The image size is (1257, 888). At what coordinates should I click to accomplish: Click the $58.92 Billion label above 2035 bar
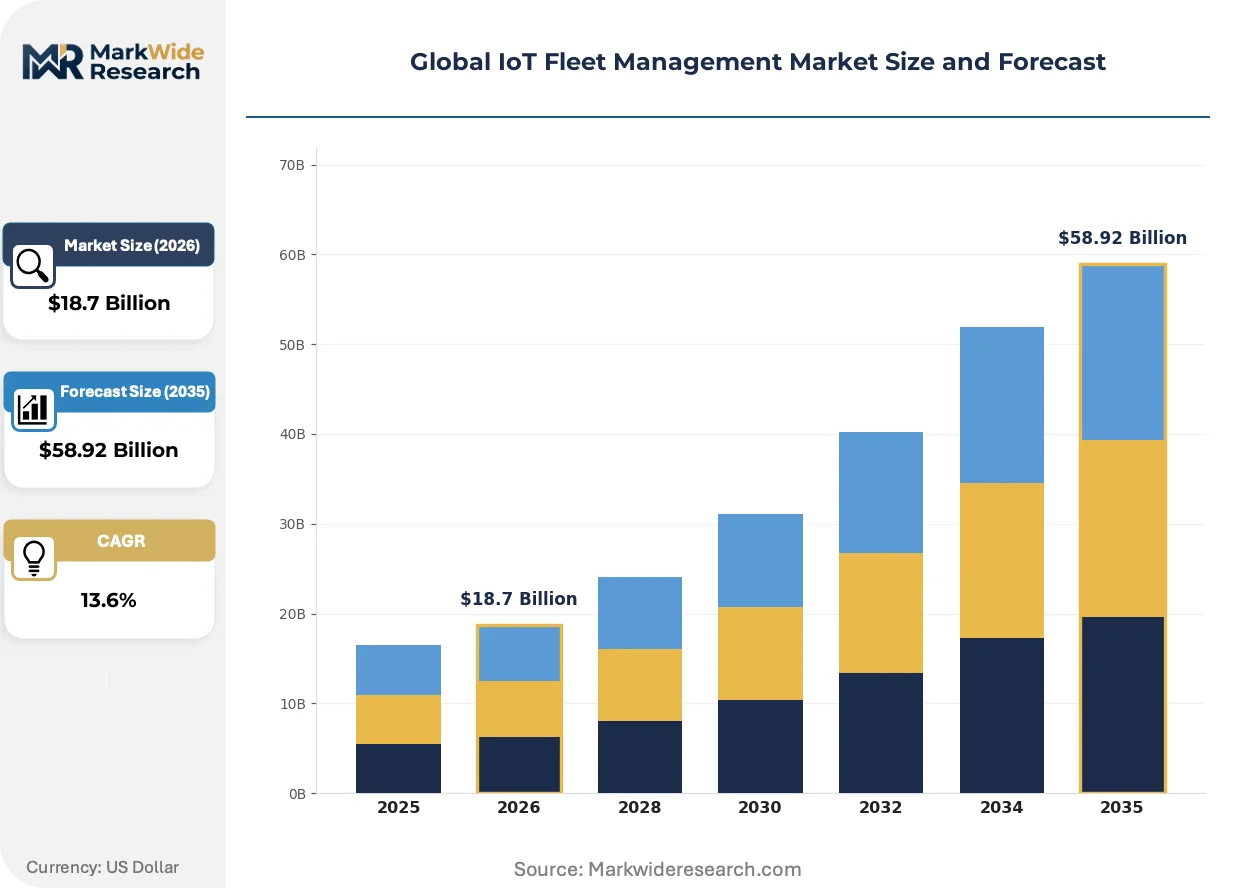1122,238
